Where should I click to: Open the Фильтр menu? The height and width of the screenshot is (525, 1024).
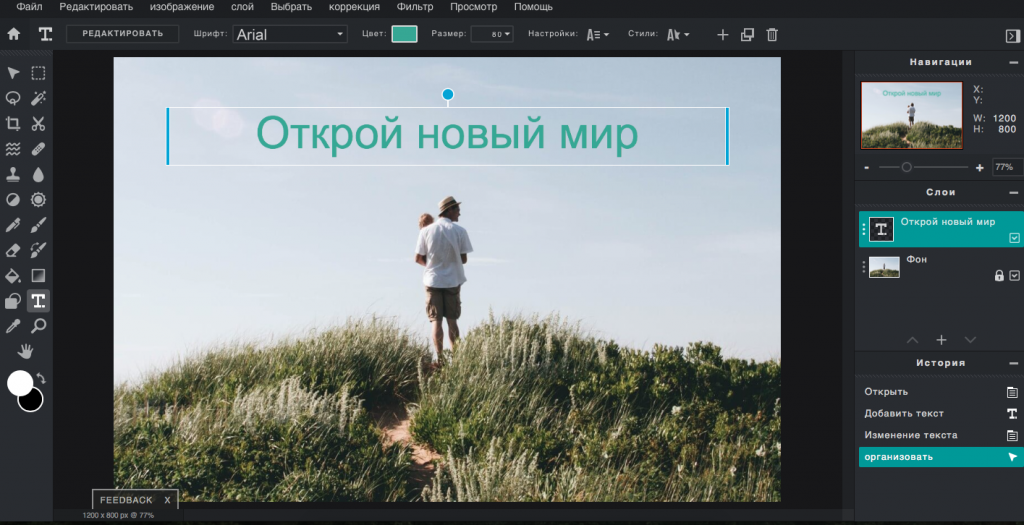click(415, 7)
